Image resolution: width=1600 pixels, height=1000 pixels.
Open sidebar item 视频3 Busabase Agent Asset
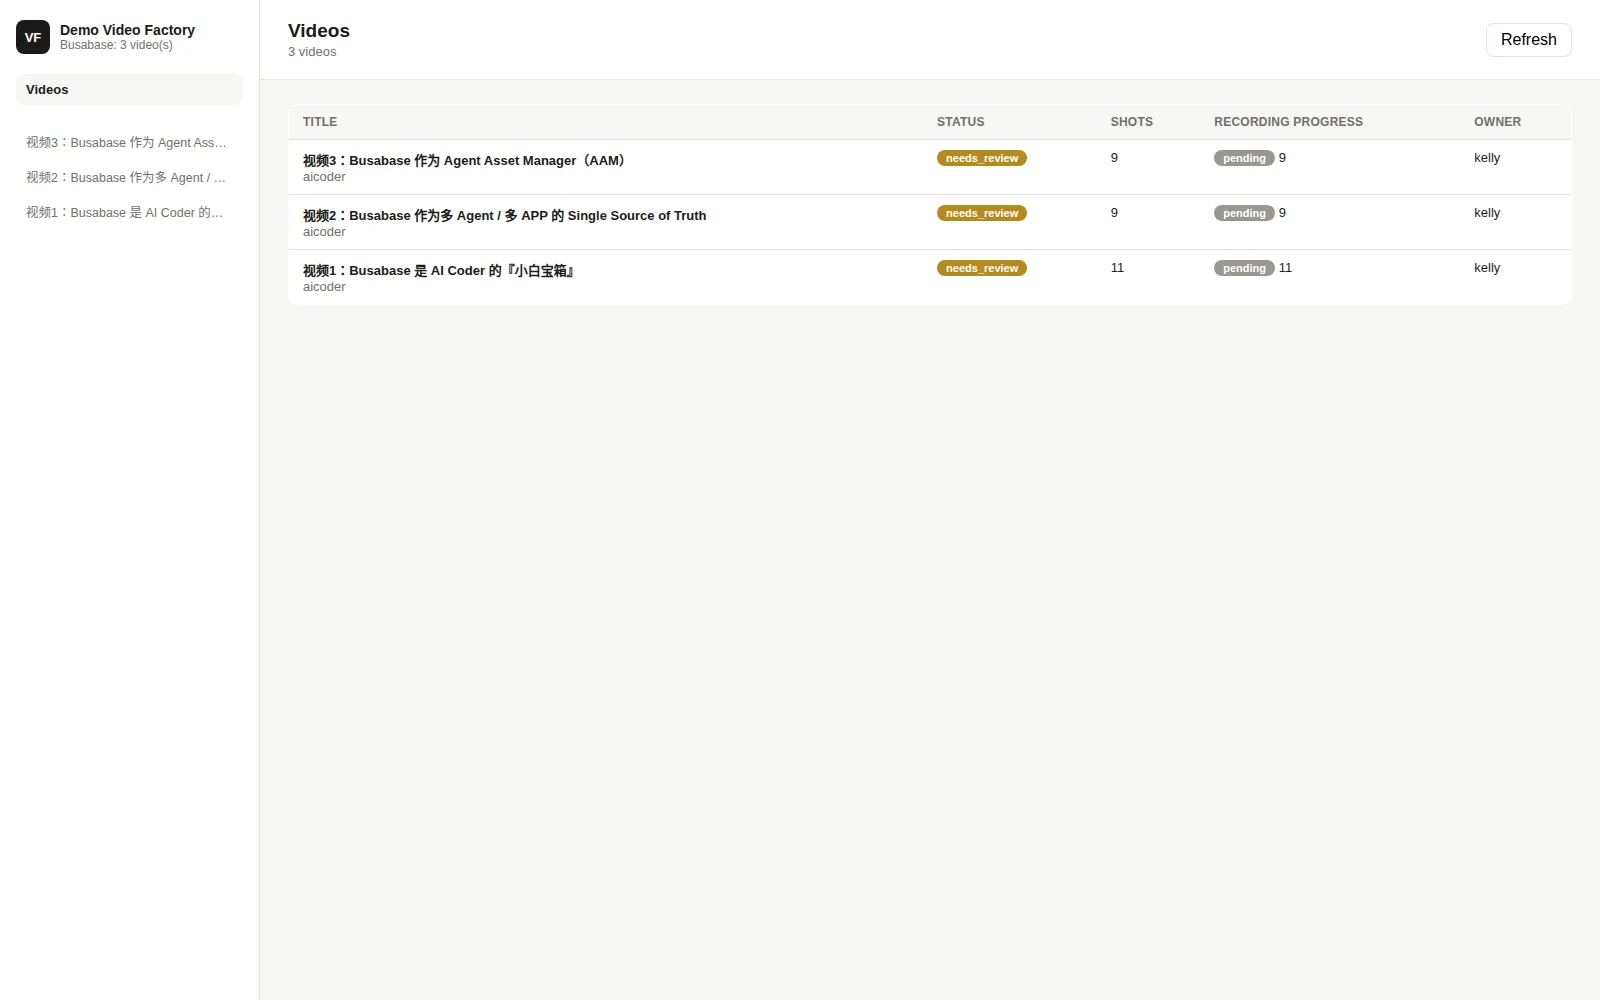tap(129, 143)
